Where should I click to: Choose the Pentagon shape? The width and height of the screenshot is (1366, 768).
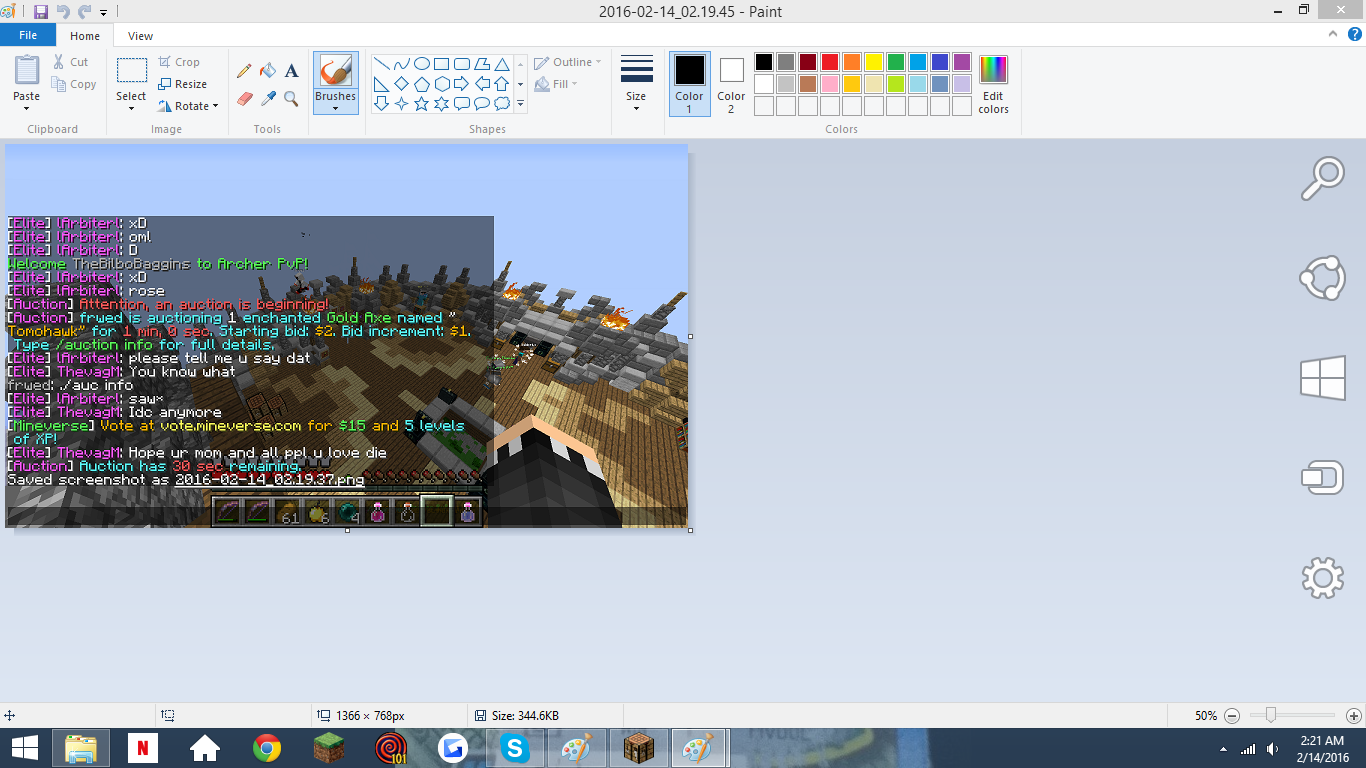coord(421,83)
